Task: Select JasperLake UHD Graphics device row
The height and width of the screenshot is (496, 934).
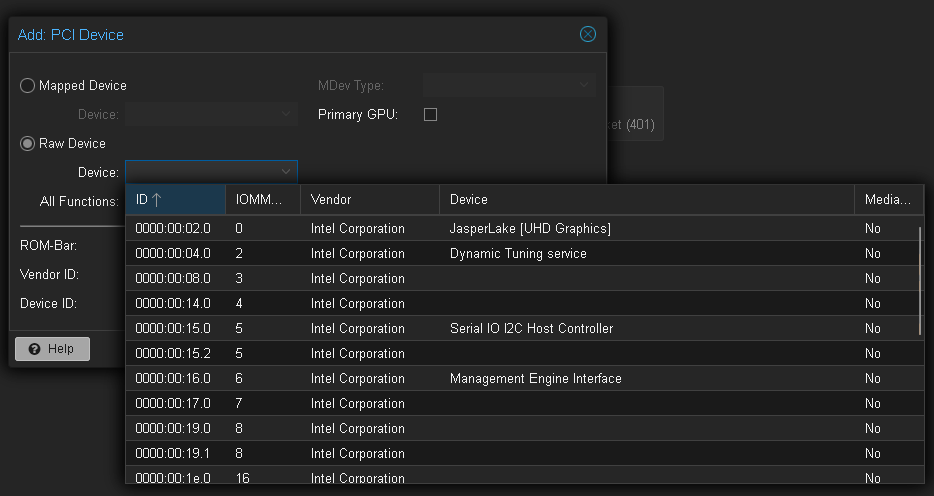Action: point(530,229)
